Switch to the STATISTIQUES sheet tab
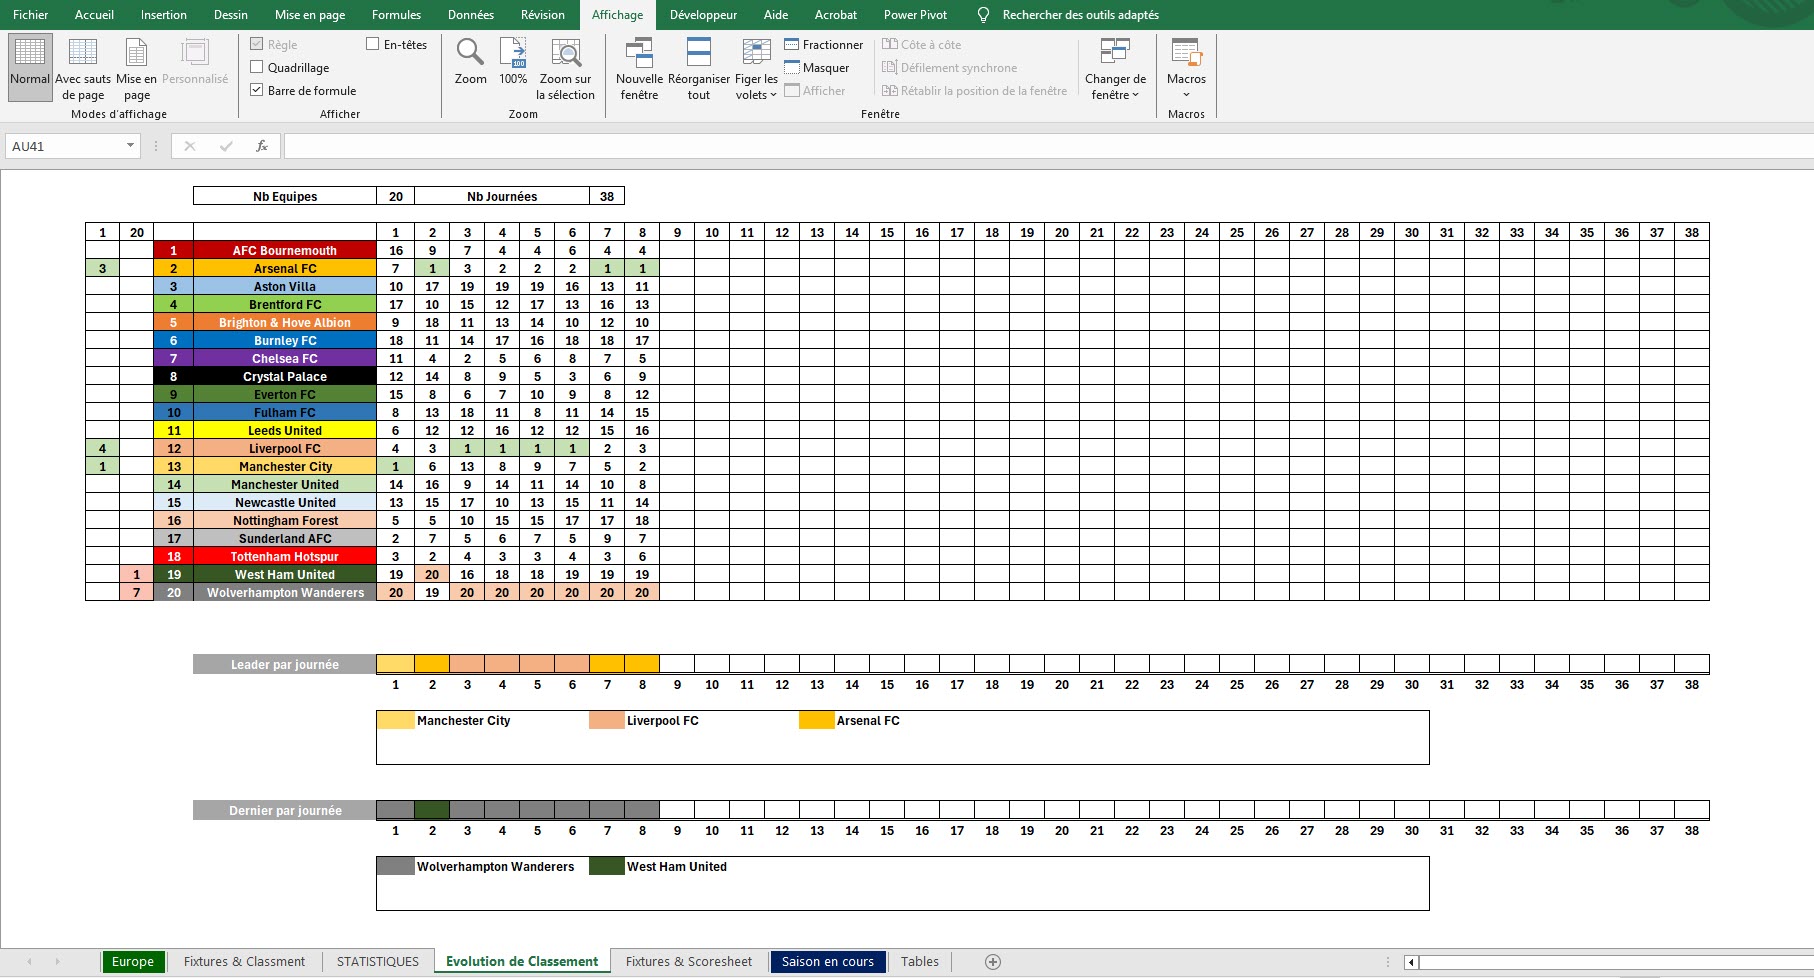 [x=378, y=962]
